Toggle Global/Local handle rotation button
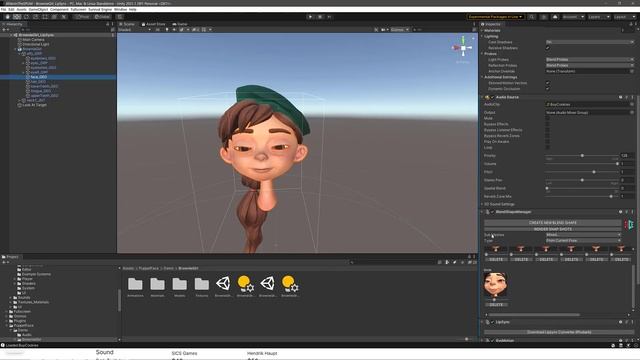The image size is (640, 360). point(102,17)
